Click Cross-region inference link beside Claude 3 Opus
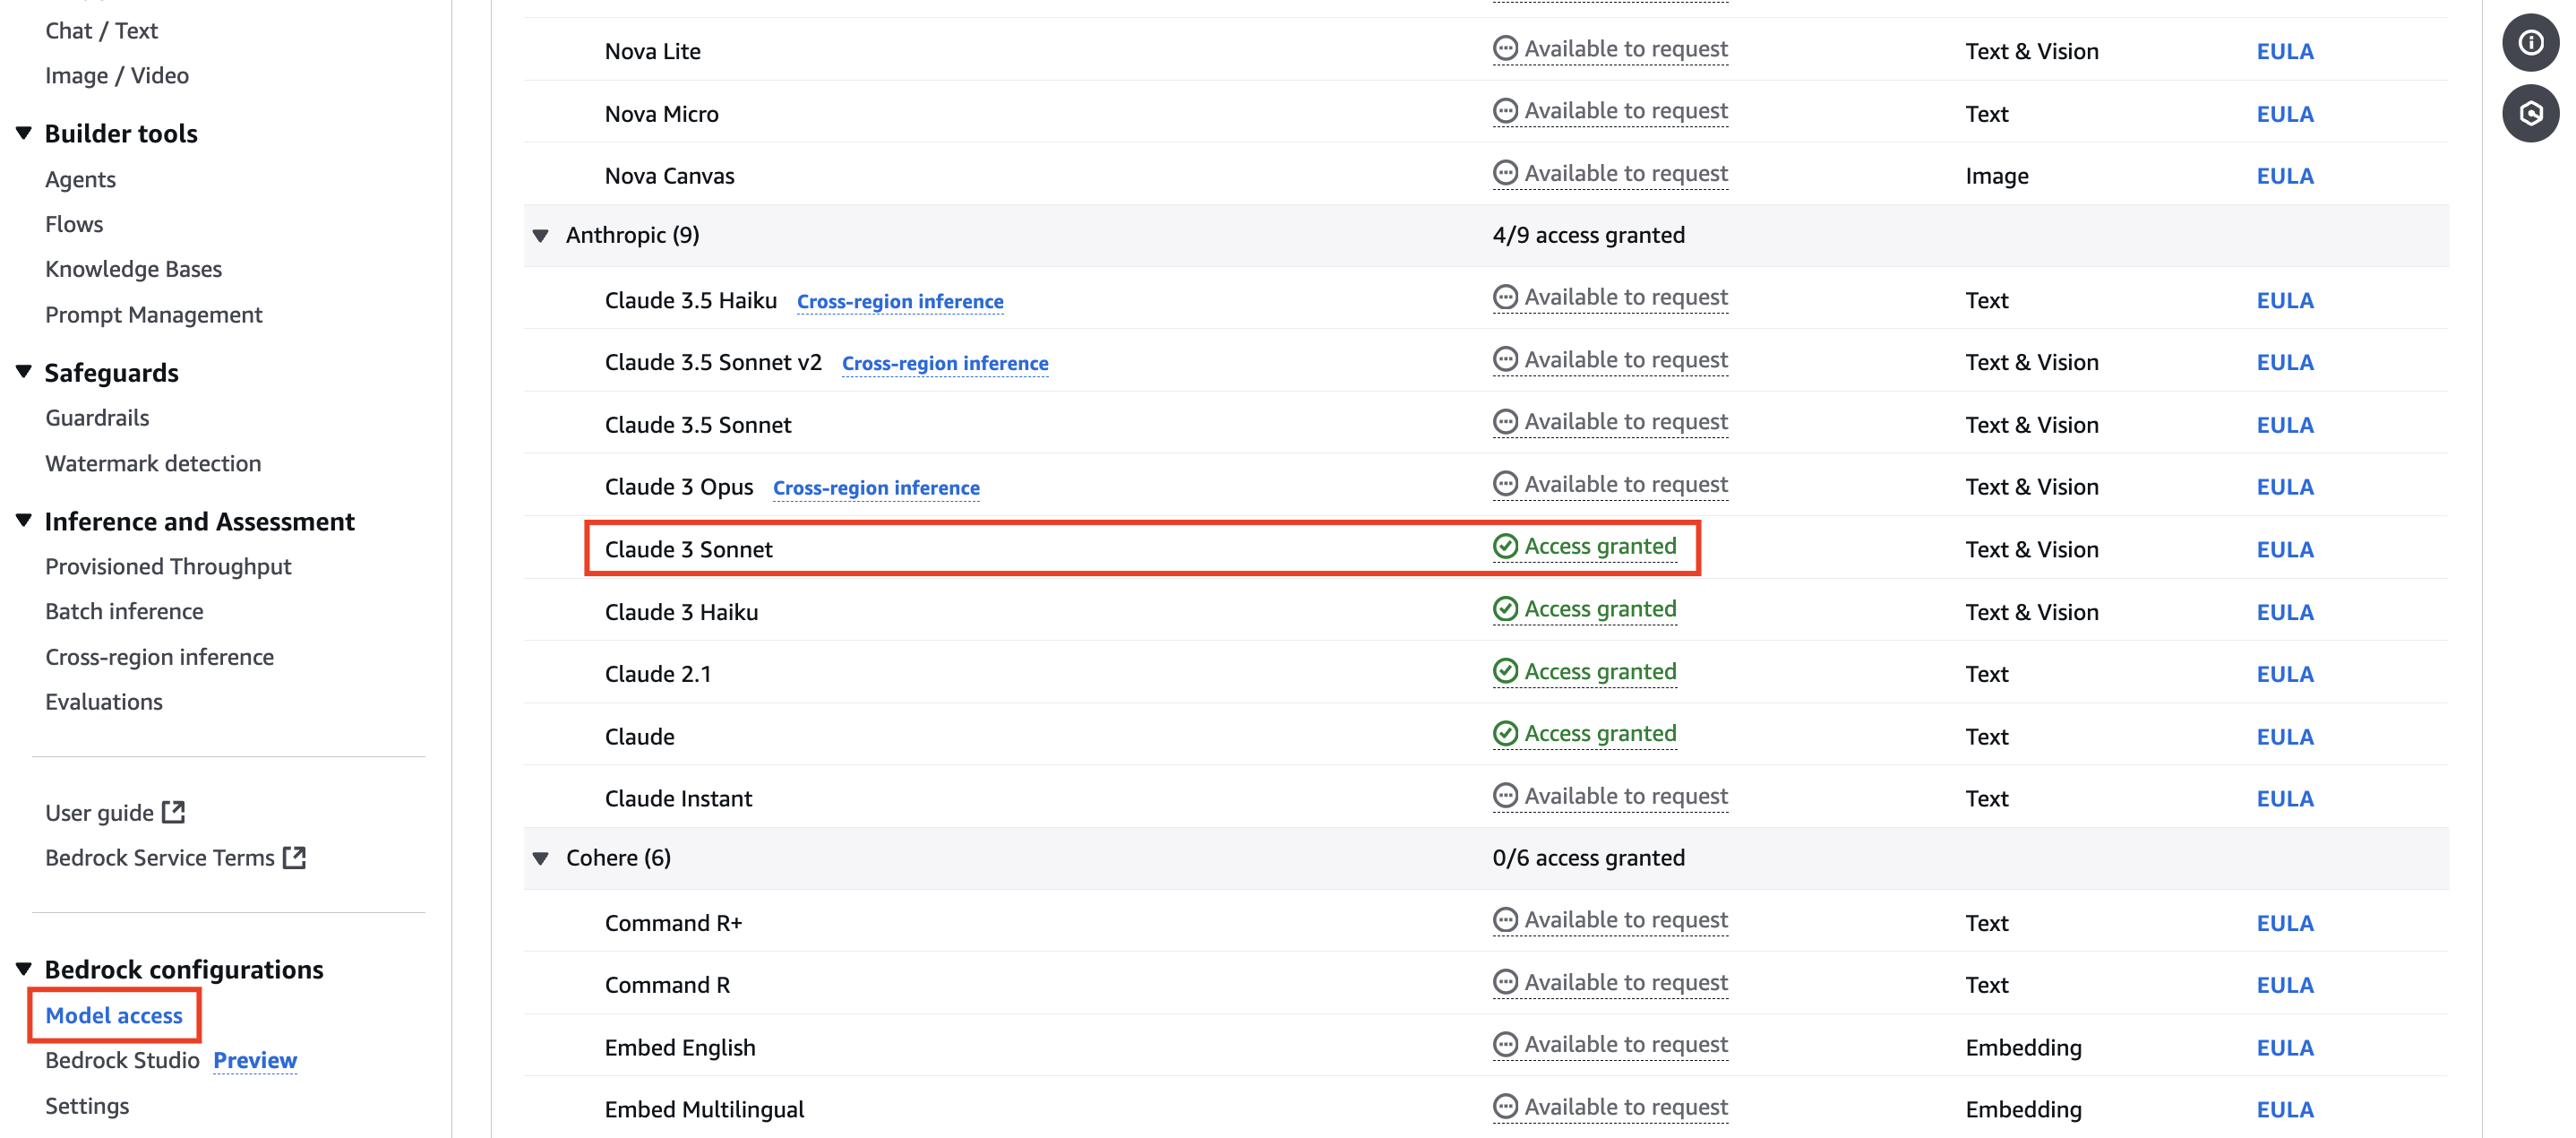2576x1138 pixels. 876,488
